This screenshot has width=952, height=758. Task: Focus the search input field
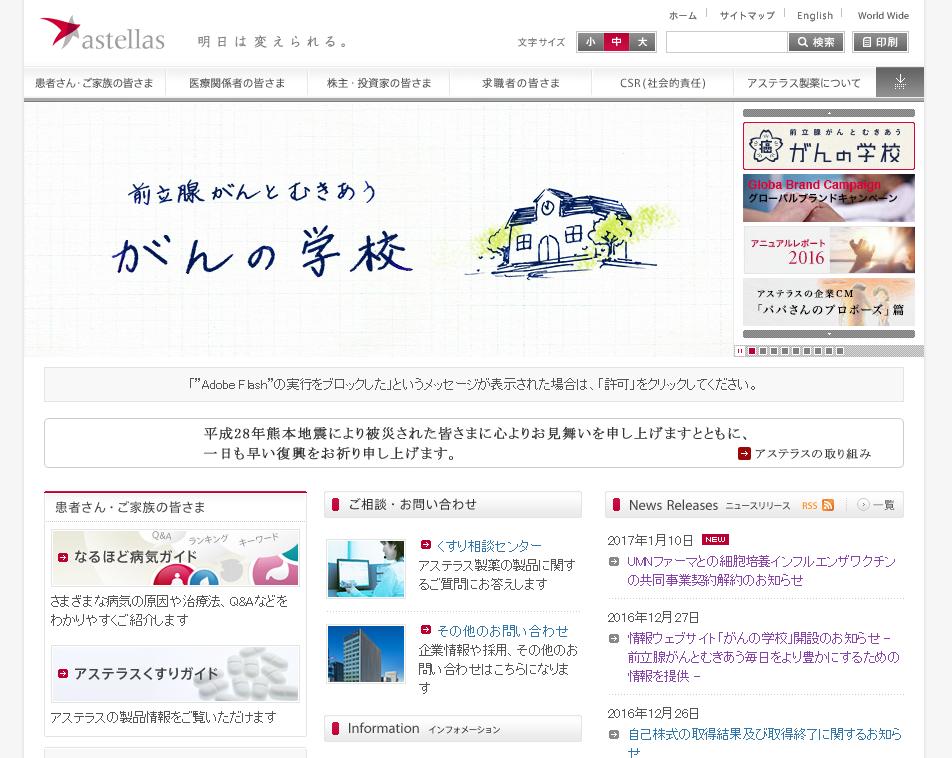(x=727, y=42)
